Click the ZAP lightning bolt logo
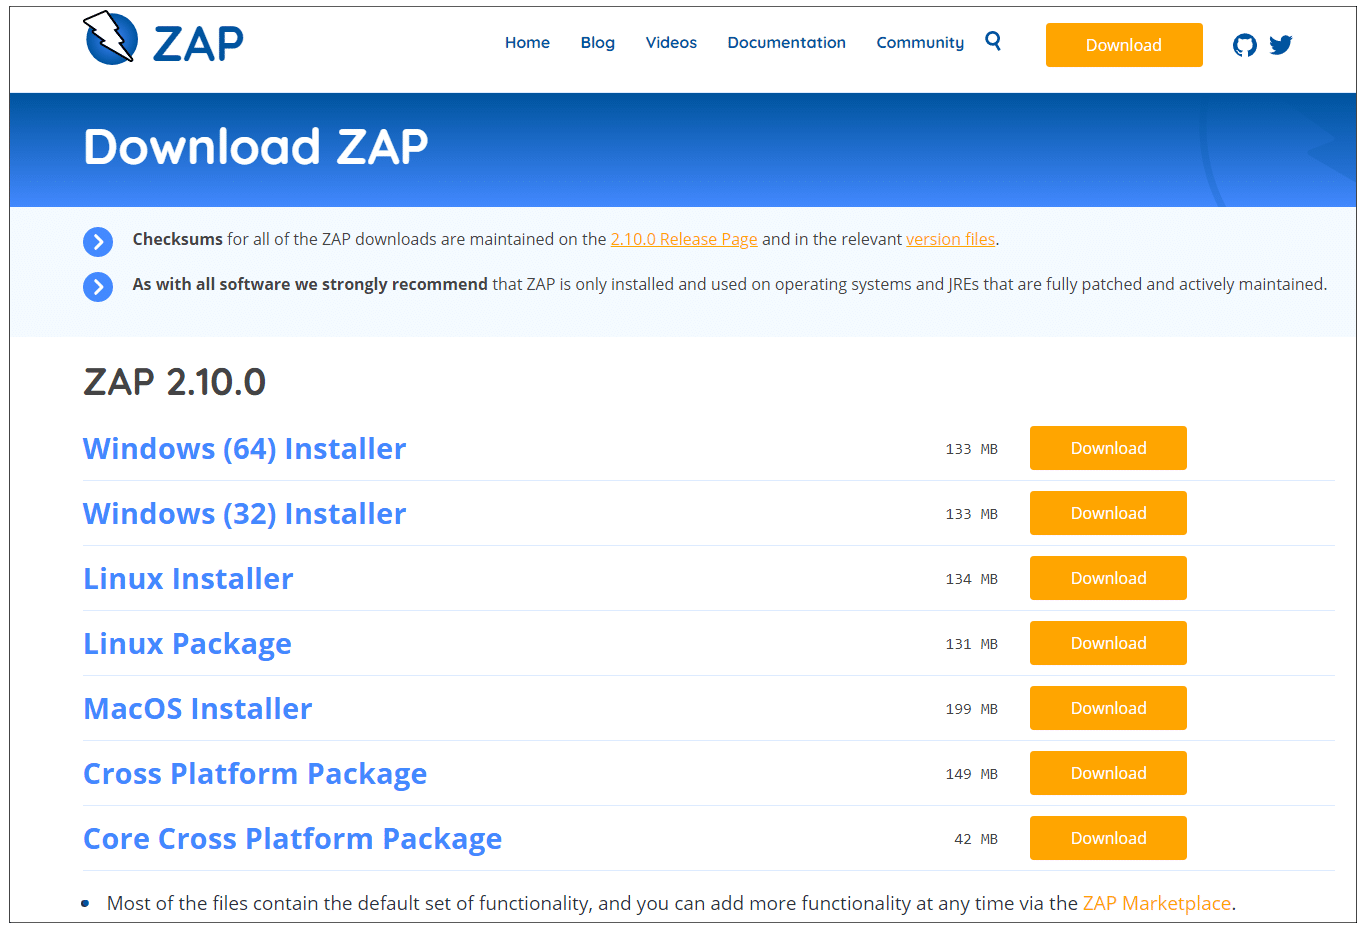This screenshot has width=1366, height=933. point(110,38)
